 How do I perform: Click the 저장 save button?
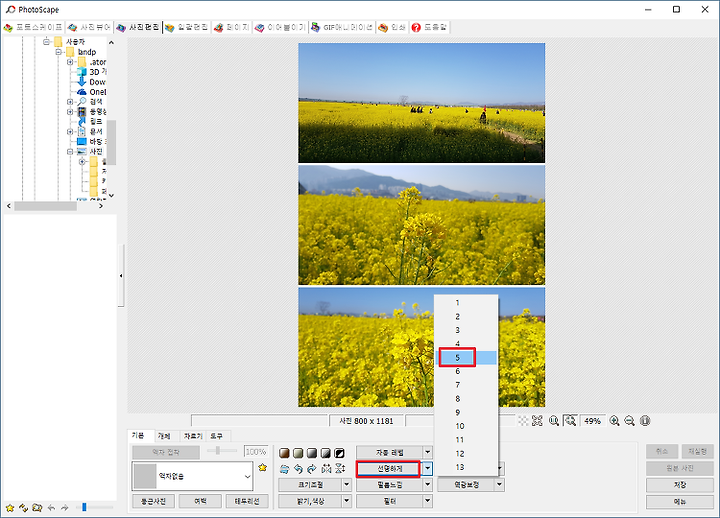click(680, 485)
